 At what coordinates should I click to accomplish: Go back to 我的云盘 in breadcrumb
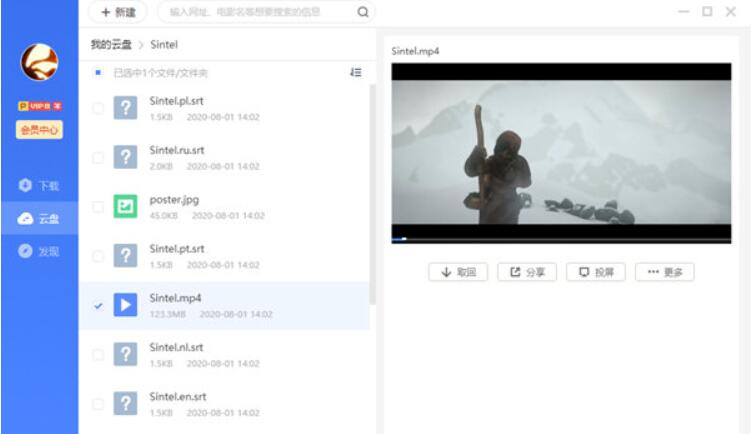[x=111, y=45]
